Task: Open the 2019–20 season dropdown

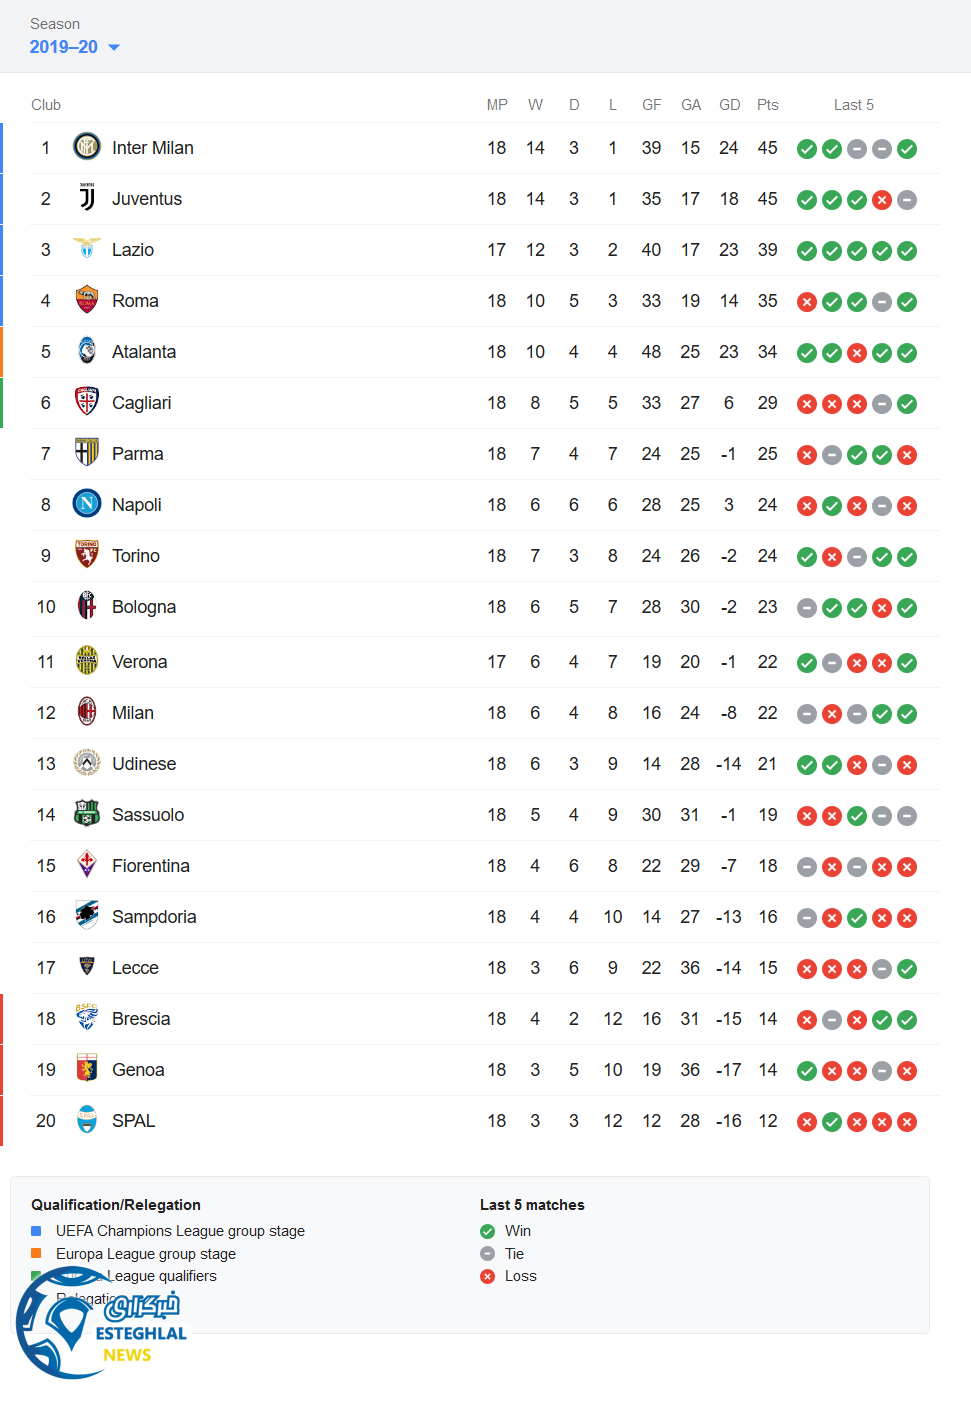Action: click(x=74, y=47)
